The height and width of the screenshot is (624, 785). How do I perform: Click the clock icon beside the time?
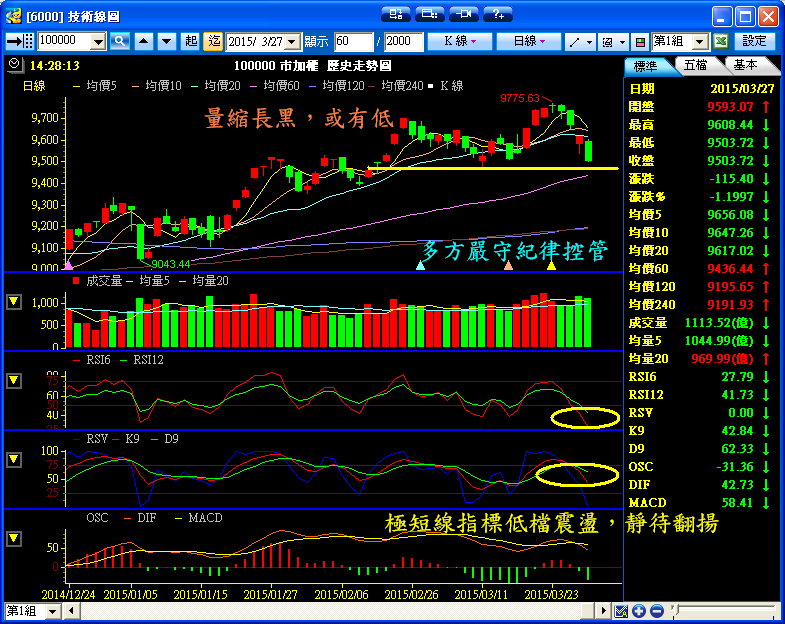(12, 64)
